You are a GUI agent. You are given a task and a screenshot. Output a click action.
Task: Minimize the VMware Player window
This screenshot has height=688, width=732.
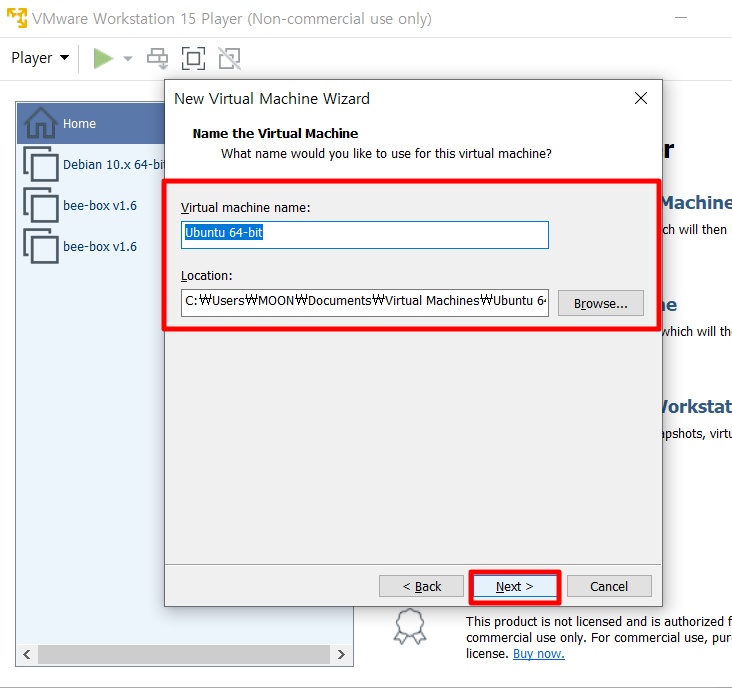(681, 18)
